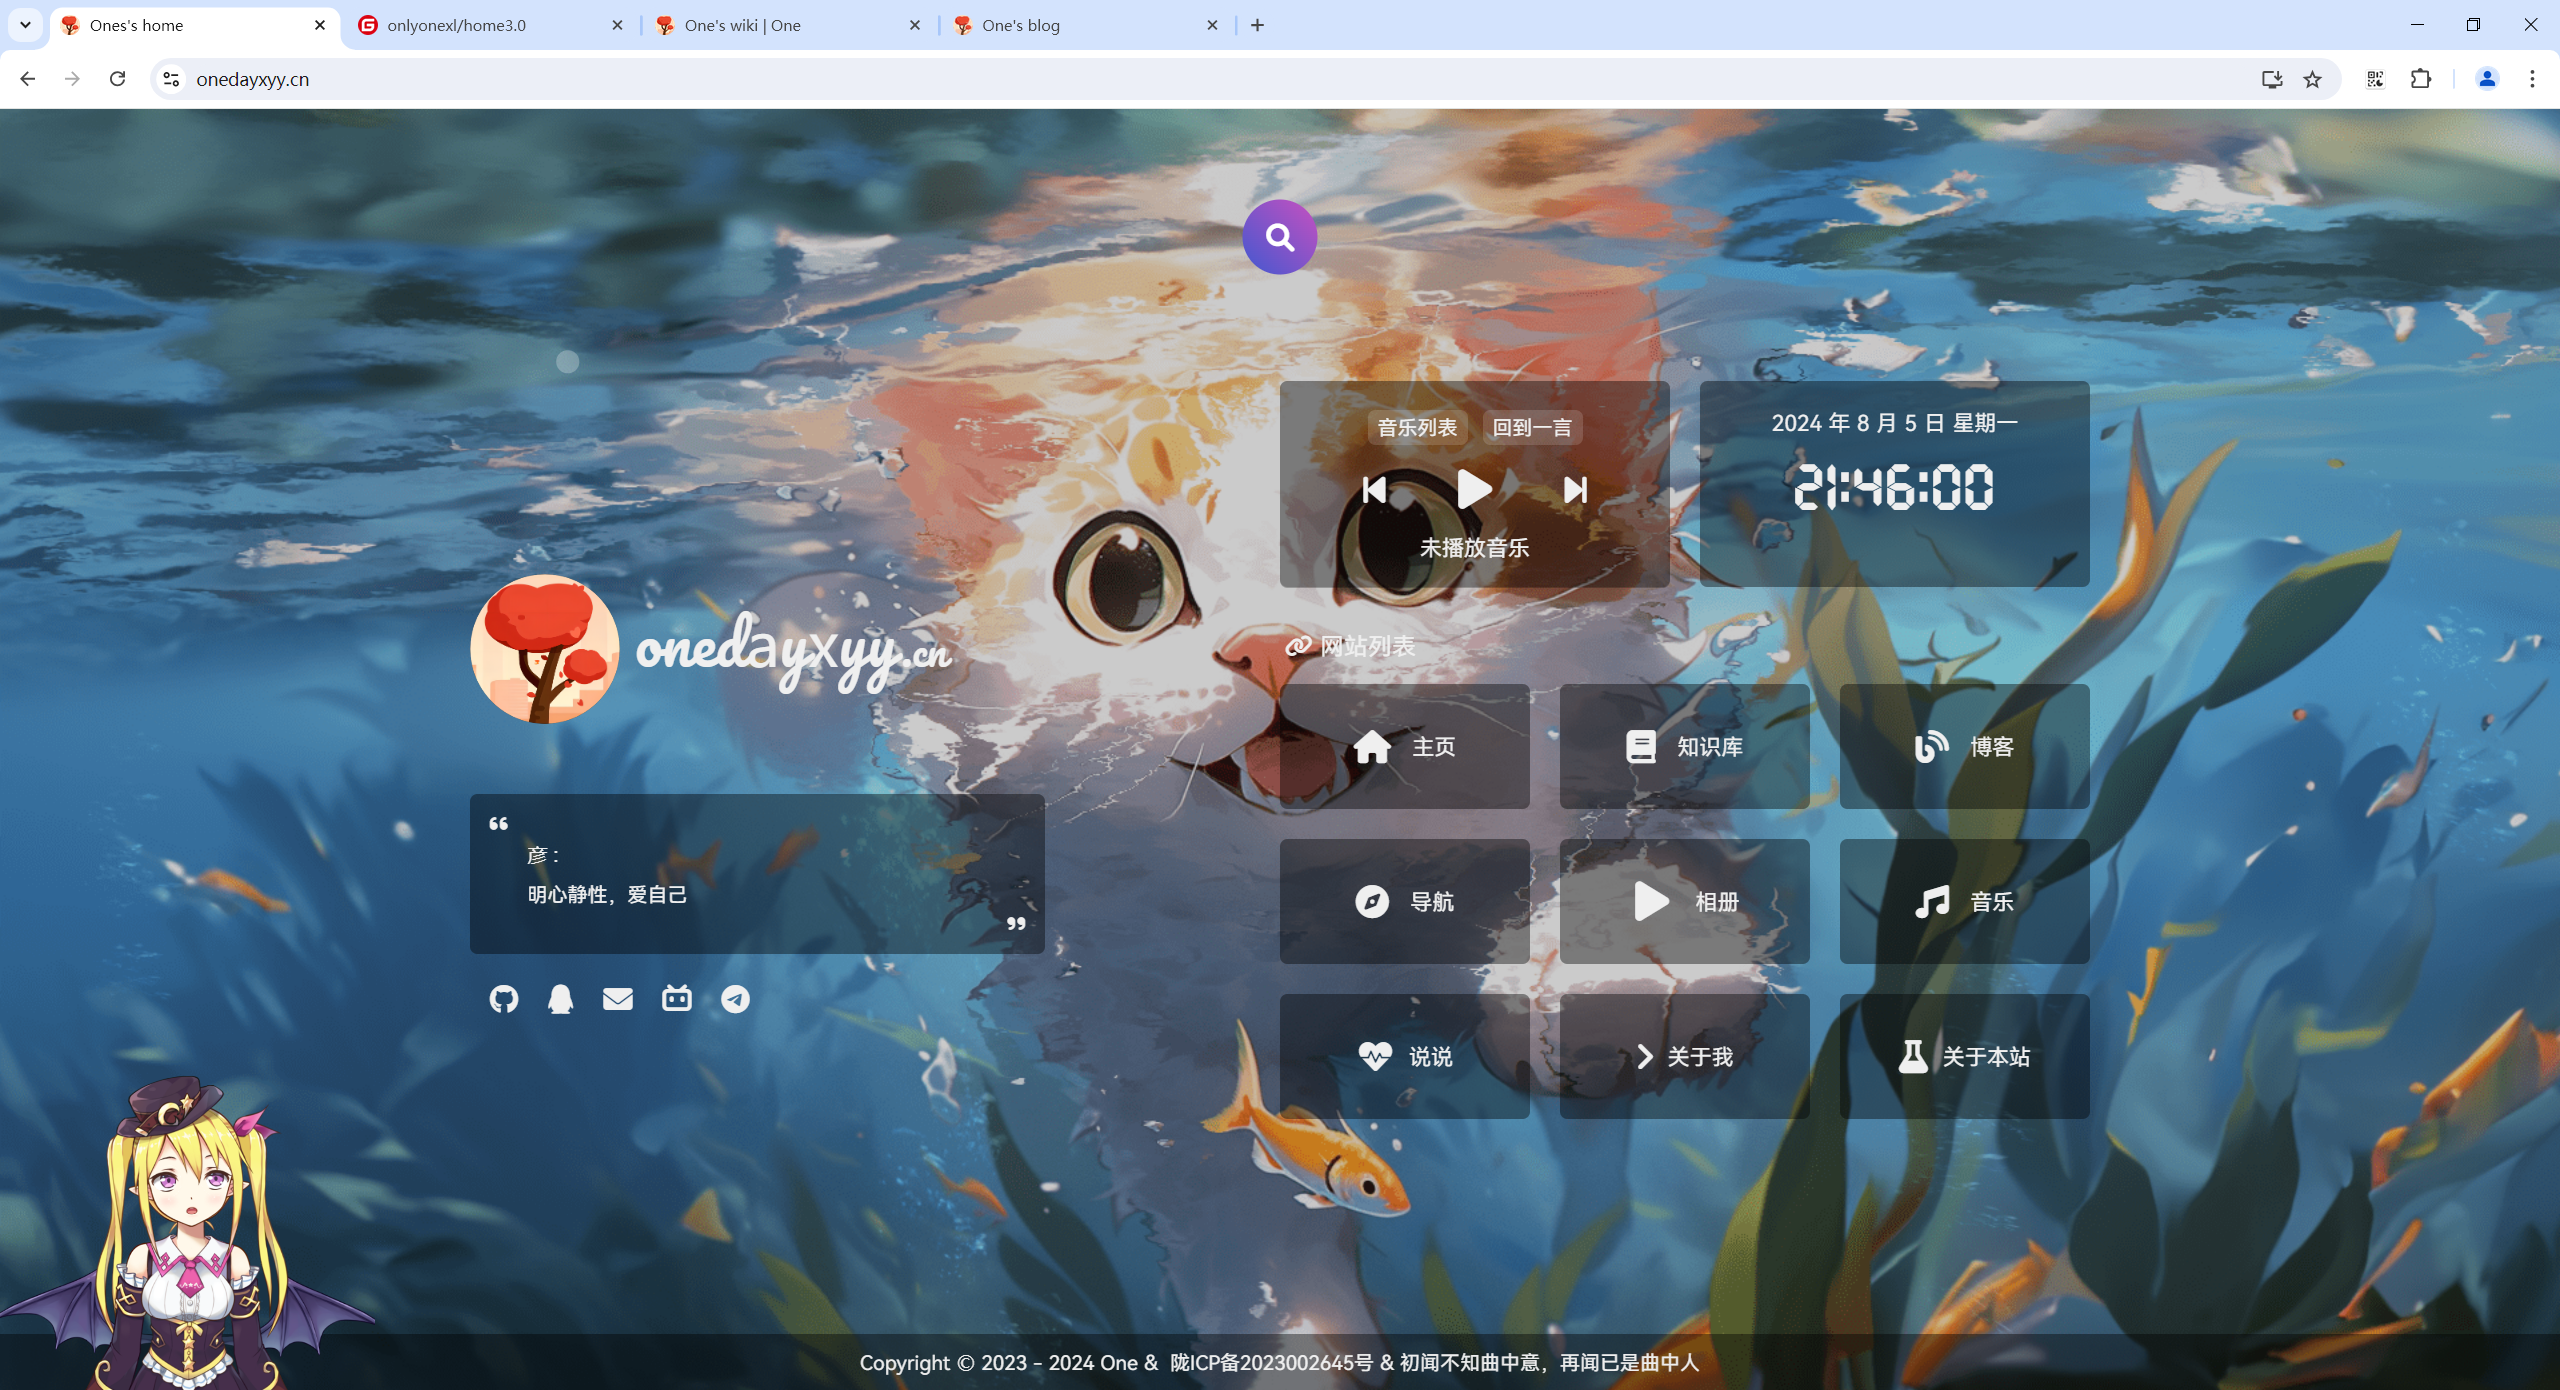
Task: Open the 音乐列表 music list
Action: pos(1417,428)
